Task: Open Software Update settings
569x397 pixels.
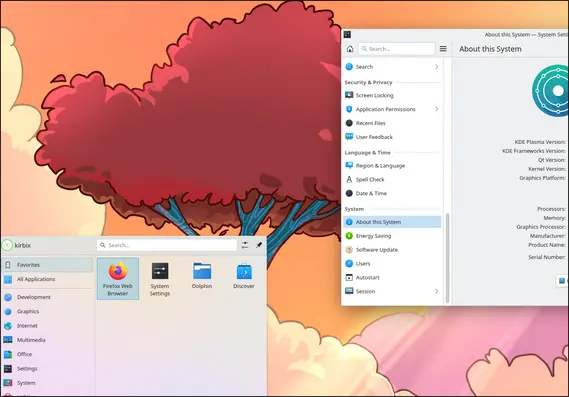Action: (x=392, y=250)
